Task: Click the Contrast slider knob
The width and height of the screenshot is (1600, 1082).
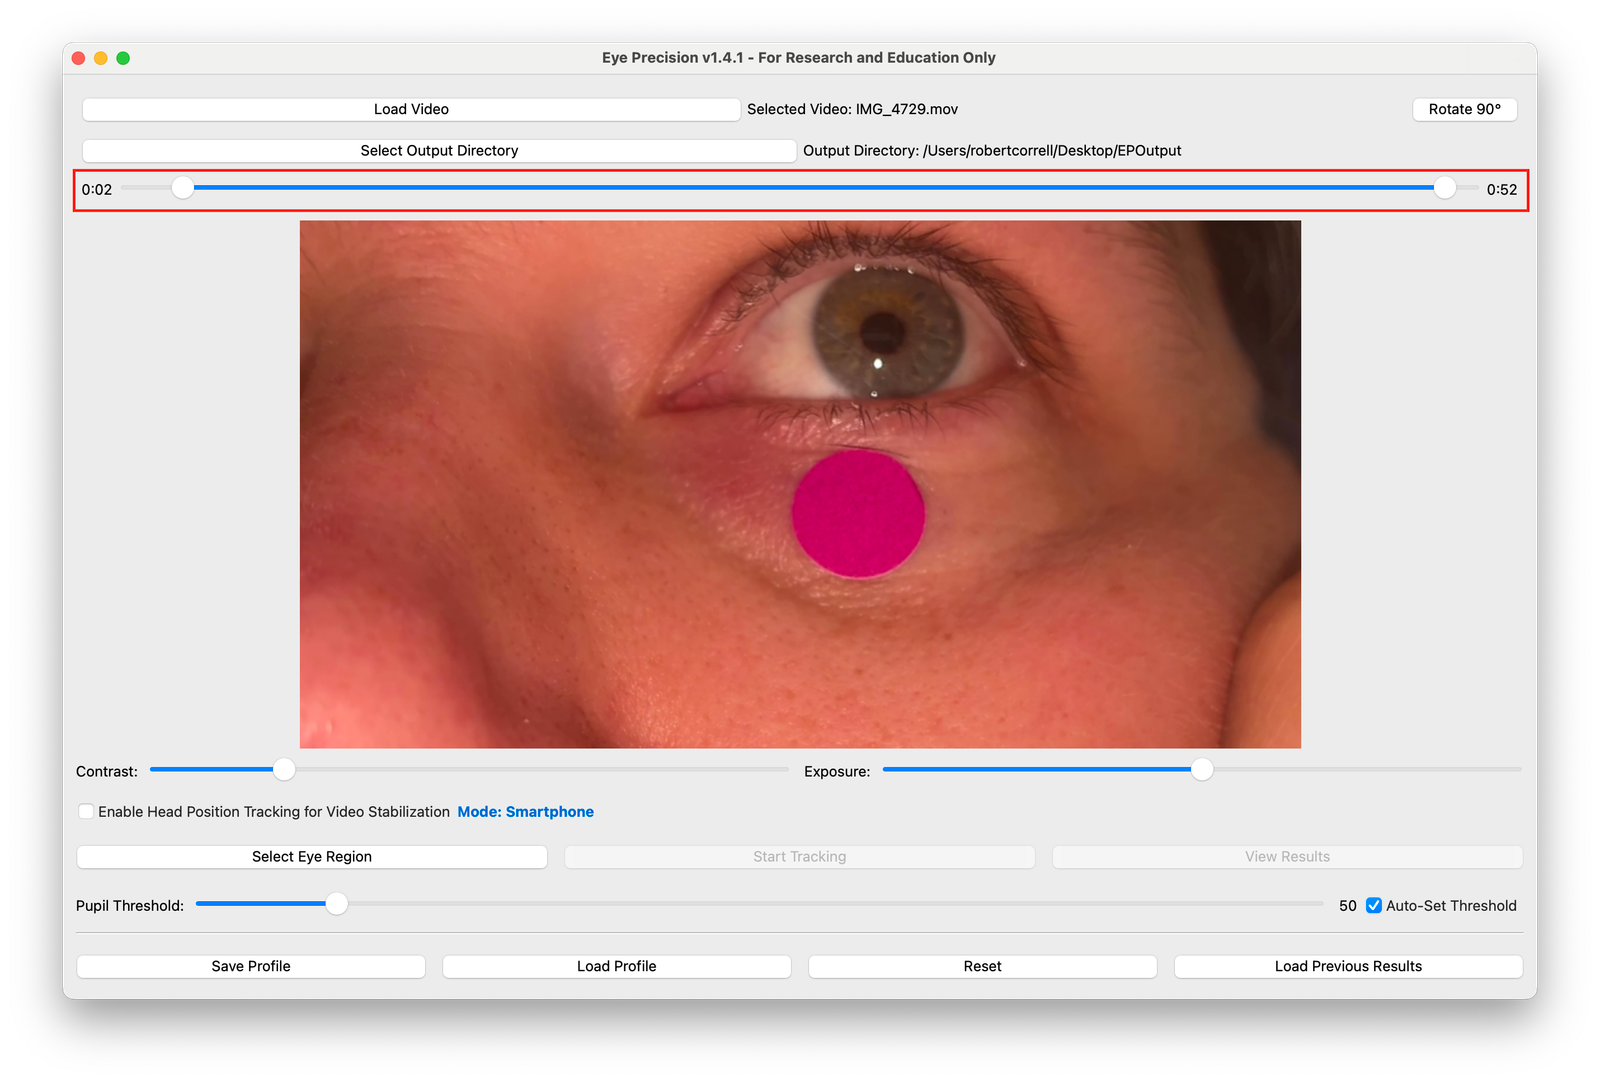Action: coord(284,769)
